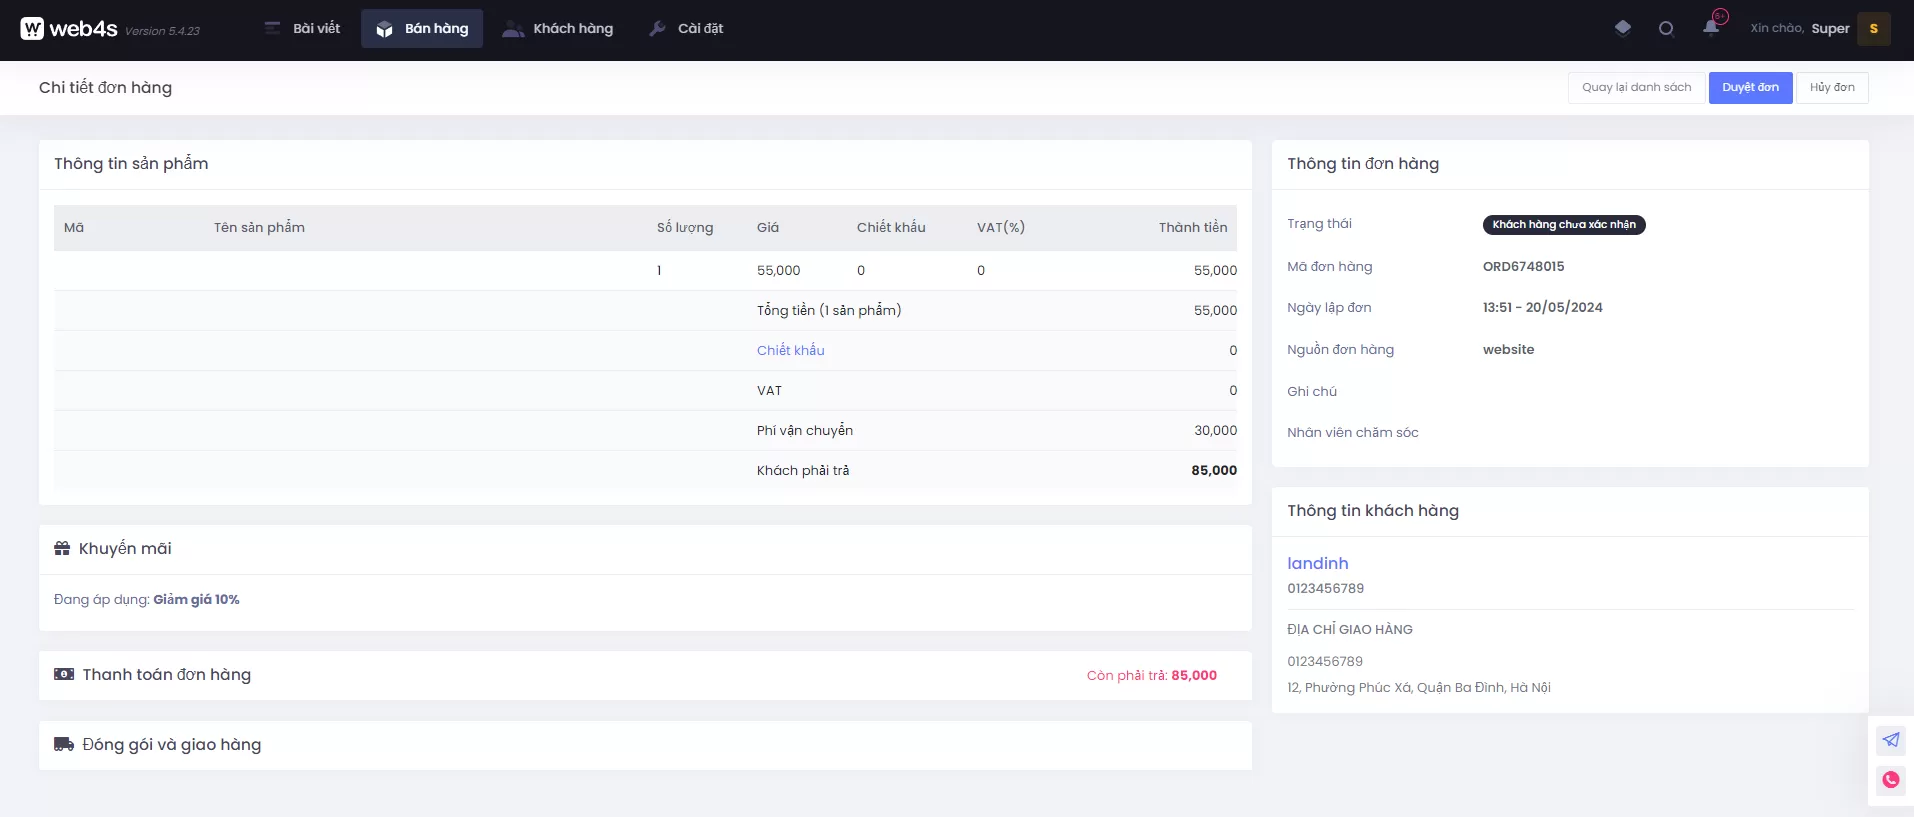The height and width of the screenshot is (817, 1914).
Task: Click the money icon beside Thanh toán
Action: pyautogui.click(x=64, y=674)
